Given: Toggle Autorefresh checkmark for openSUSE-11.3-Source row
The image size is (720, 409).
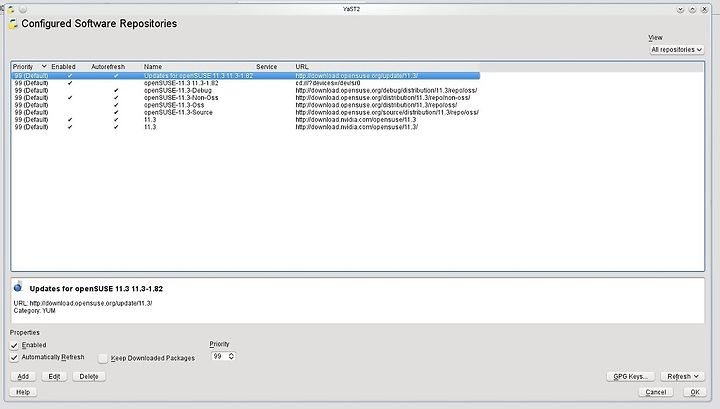Looking at the screenshot, I should click(116, 112).
